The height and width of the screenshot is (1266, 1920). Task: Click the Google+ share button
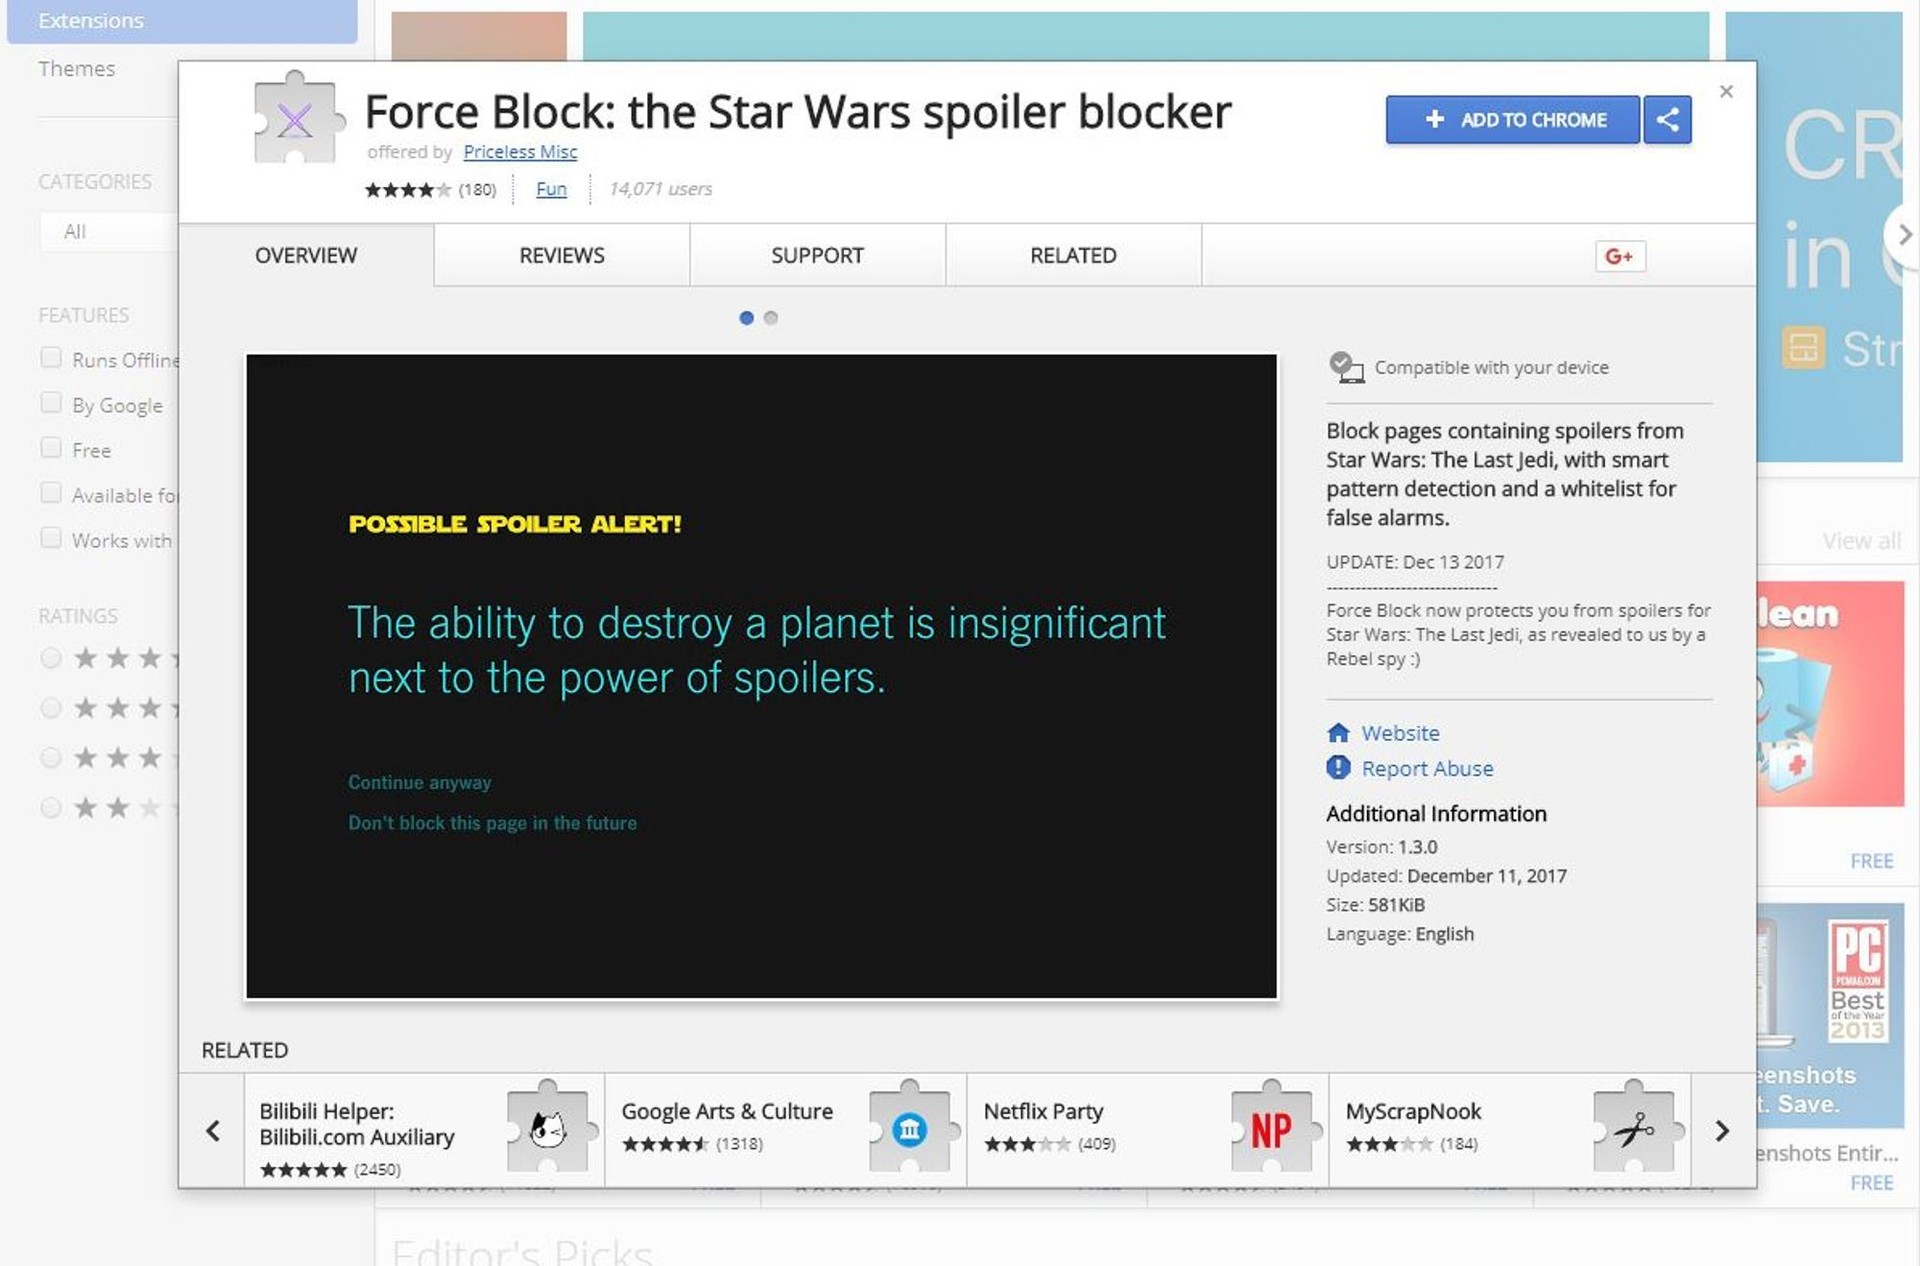click(x=1619, y=256)
